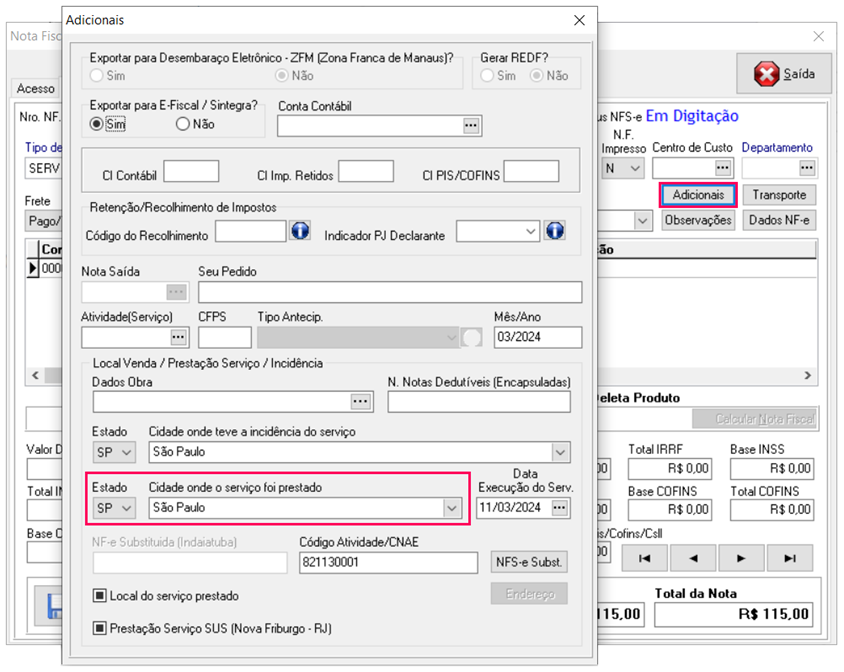Open Conta Contábil lookup ellipsis button
844x672 pixels.
(x=471, y=126)
